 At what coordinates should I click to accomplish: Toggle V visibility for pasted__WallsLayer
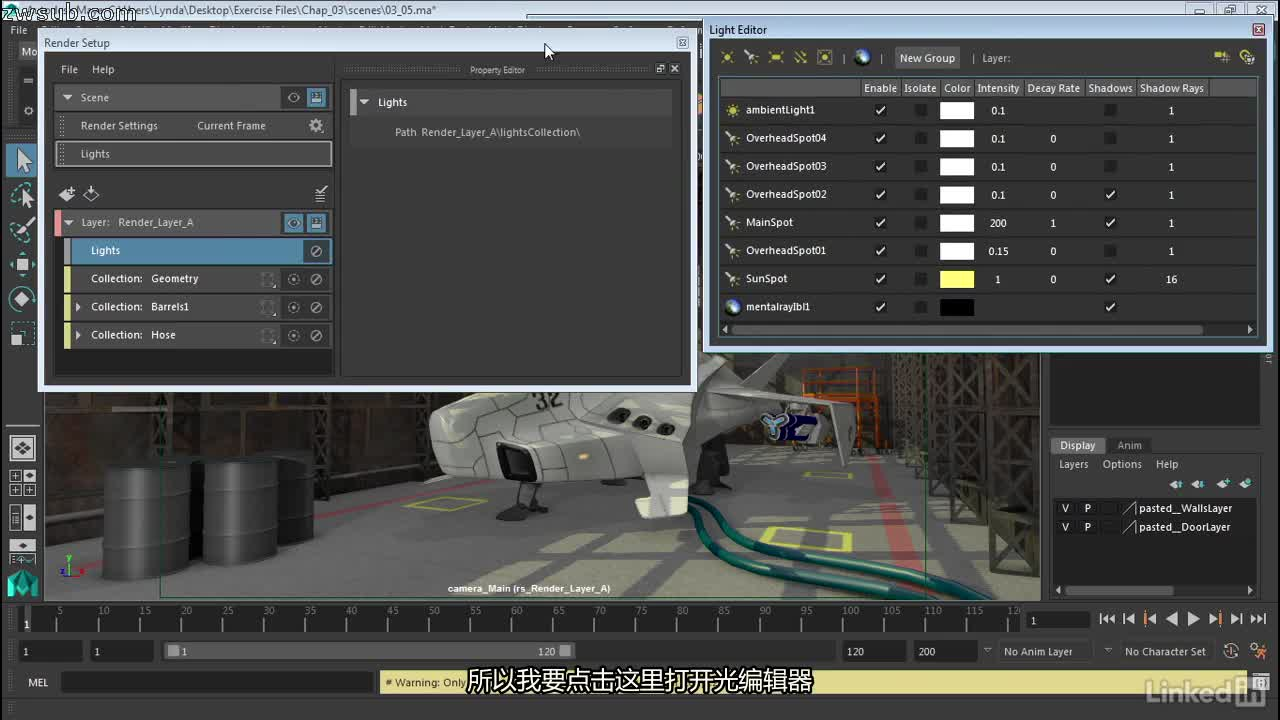tap(1065, 508)
